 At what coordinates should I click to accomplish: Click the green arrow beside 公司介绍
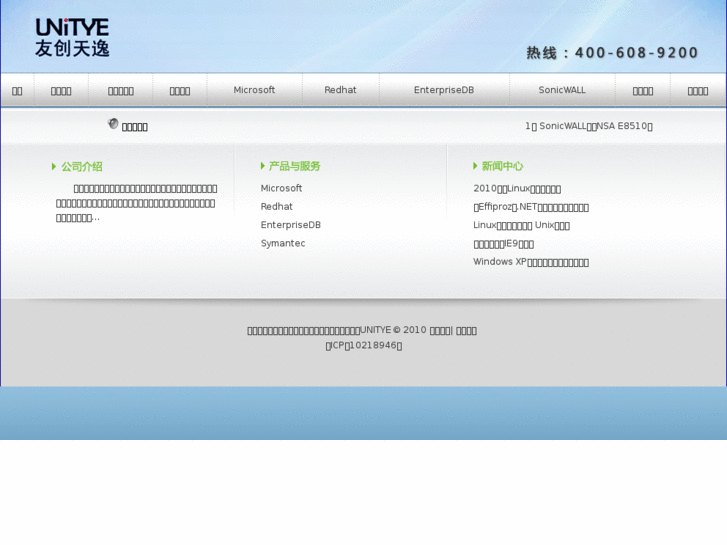tap(54, 167)
